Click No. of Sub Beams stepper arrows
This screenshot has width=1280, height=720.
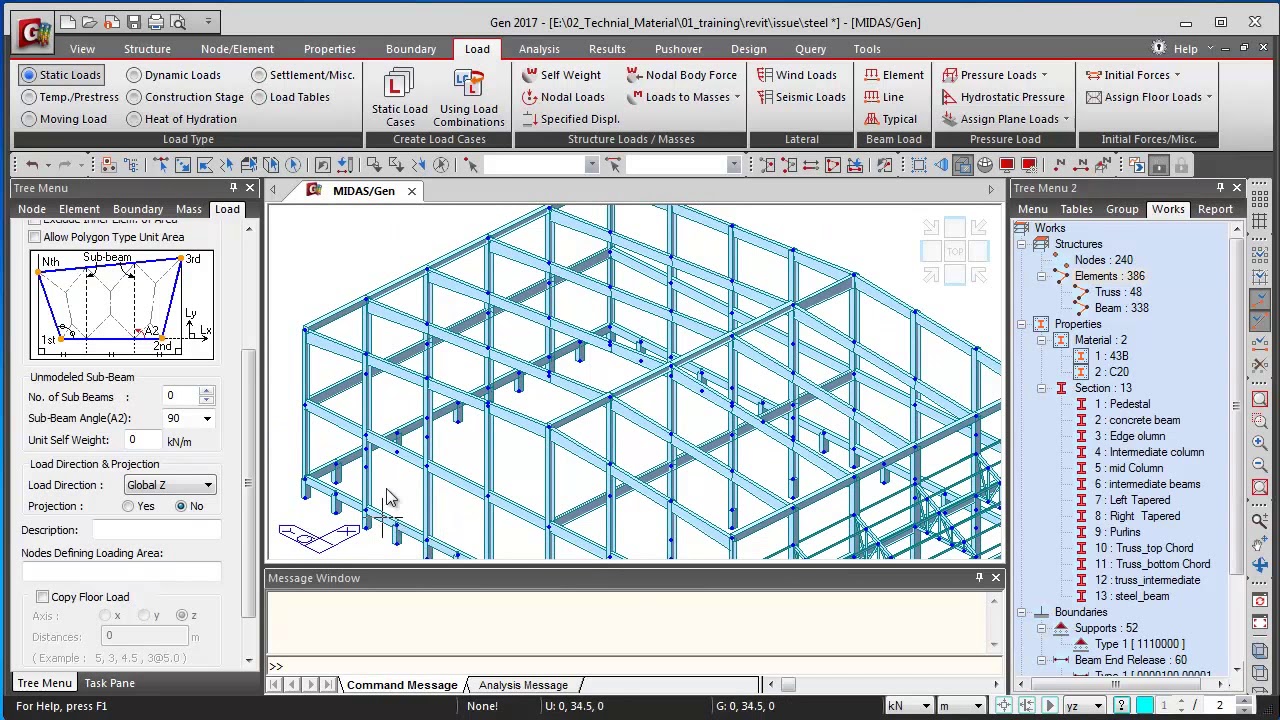207,396
